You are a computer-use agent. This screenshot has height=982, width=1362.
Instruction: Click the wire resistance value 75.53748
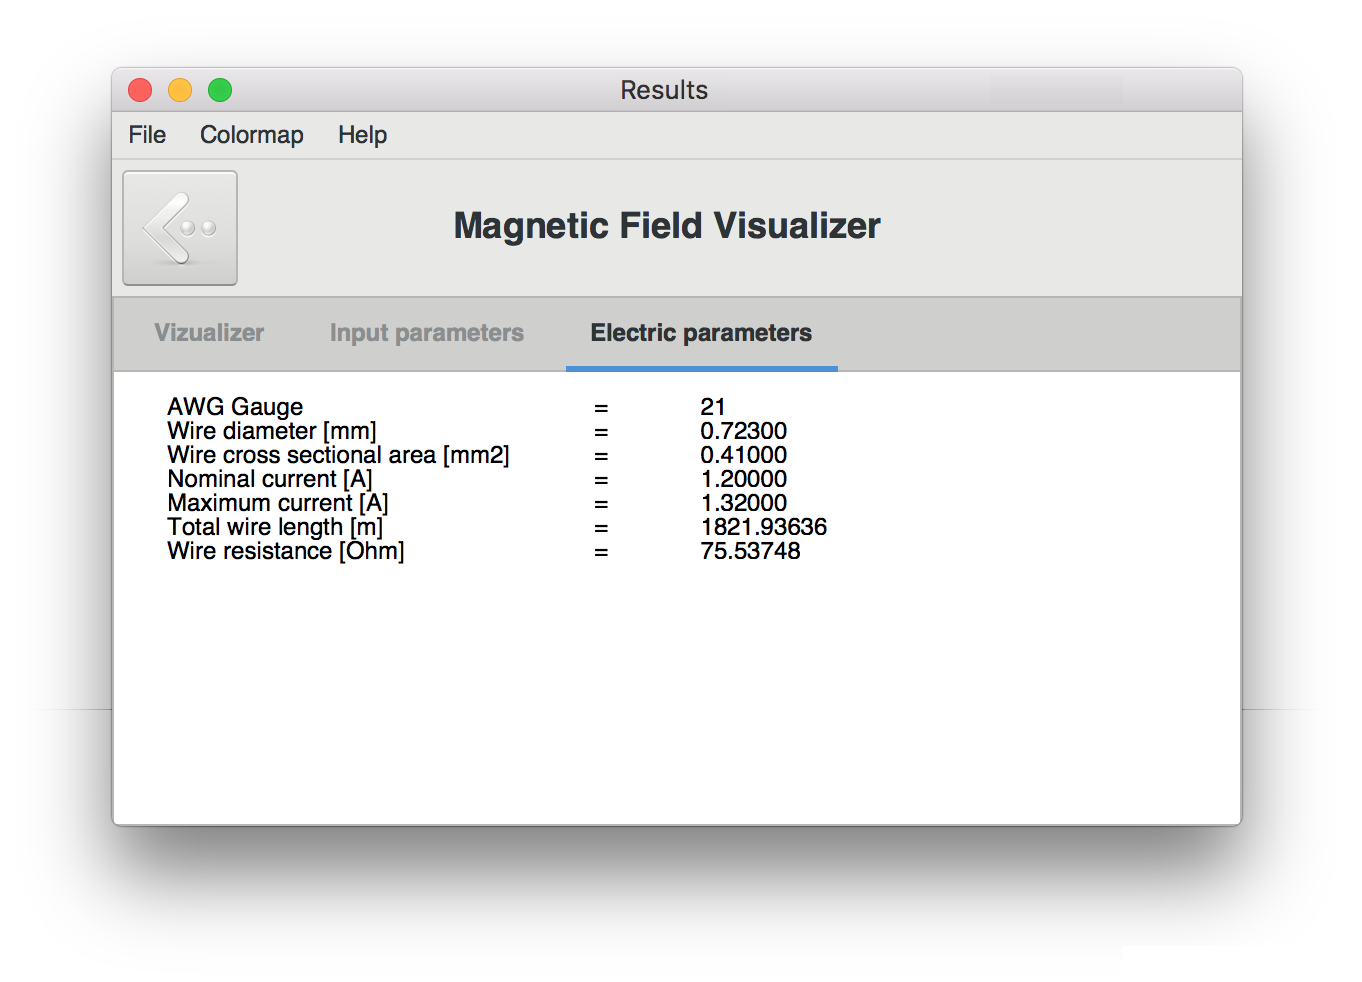(x=750, y=551)
